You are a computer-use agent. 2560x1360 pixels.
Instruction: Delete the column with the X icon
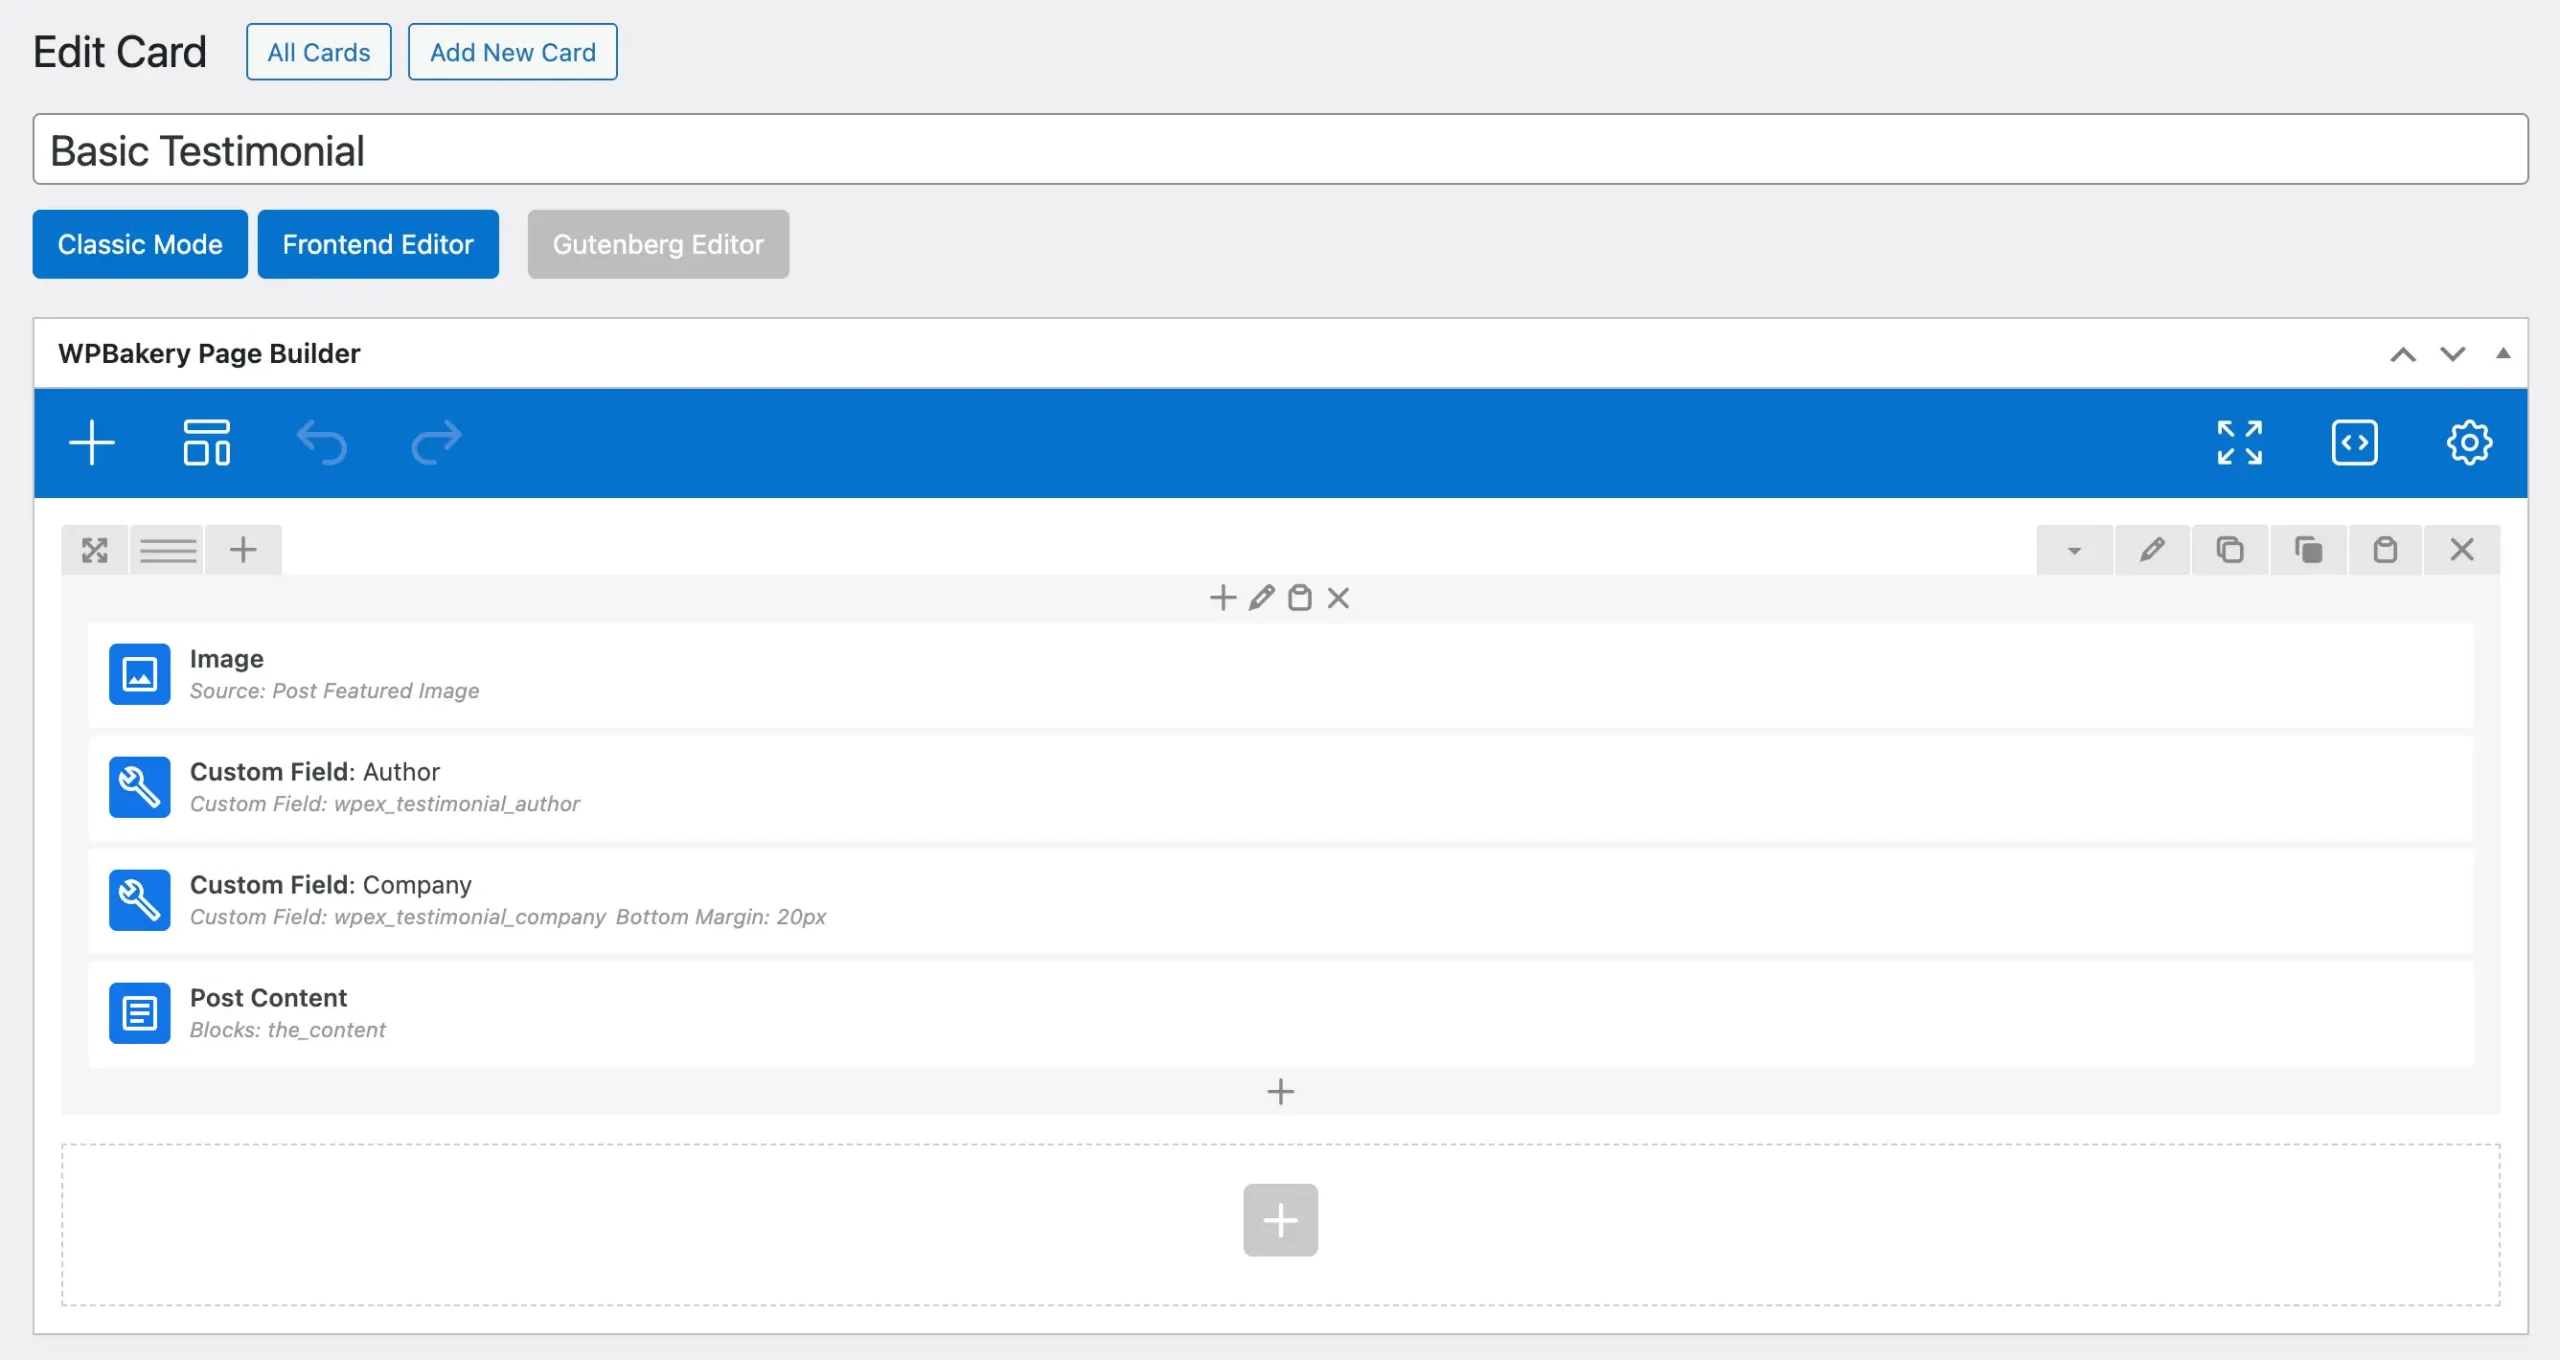click(1338, 597)
